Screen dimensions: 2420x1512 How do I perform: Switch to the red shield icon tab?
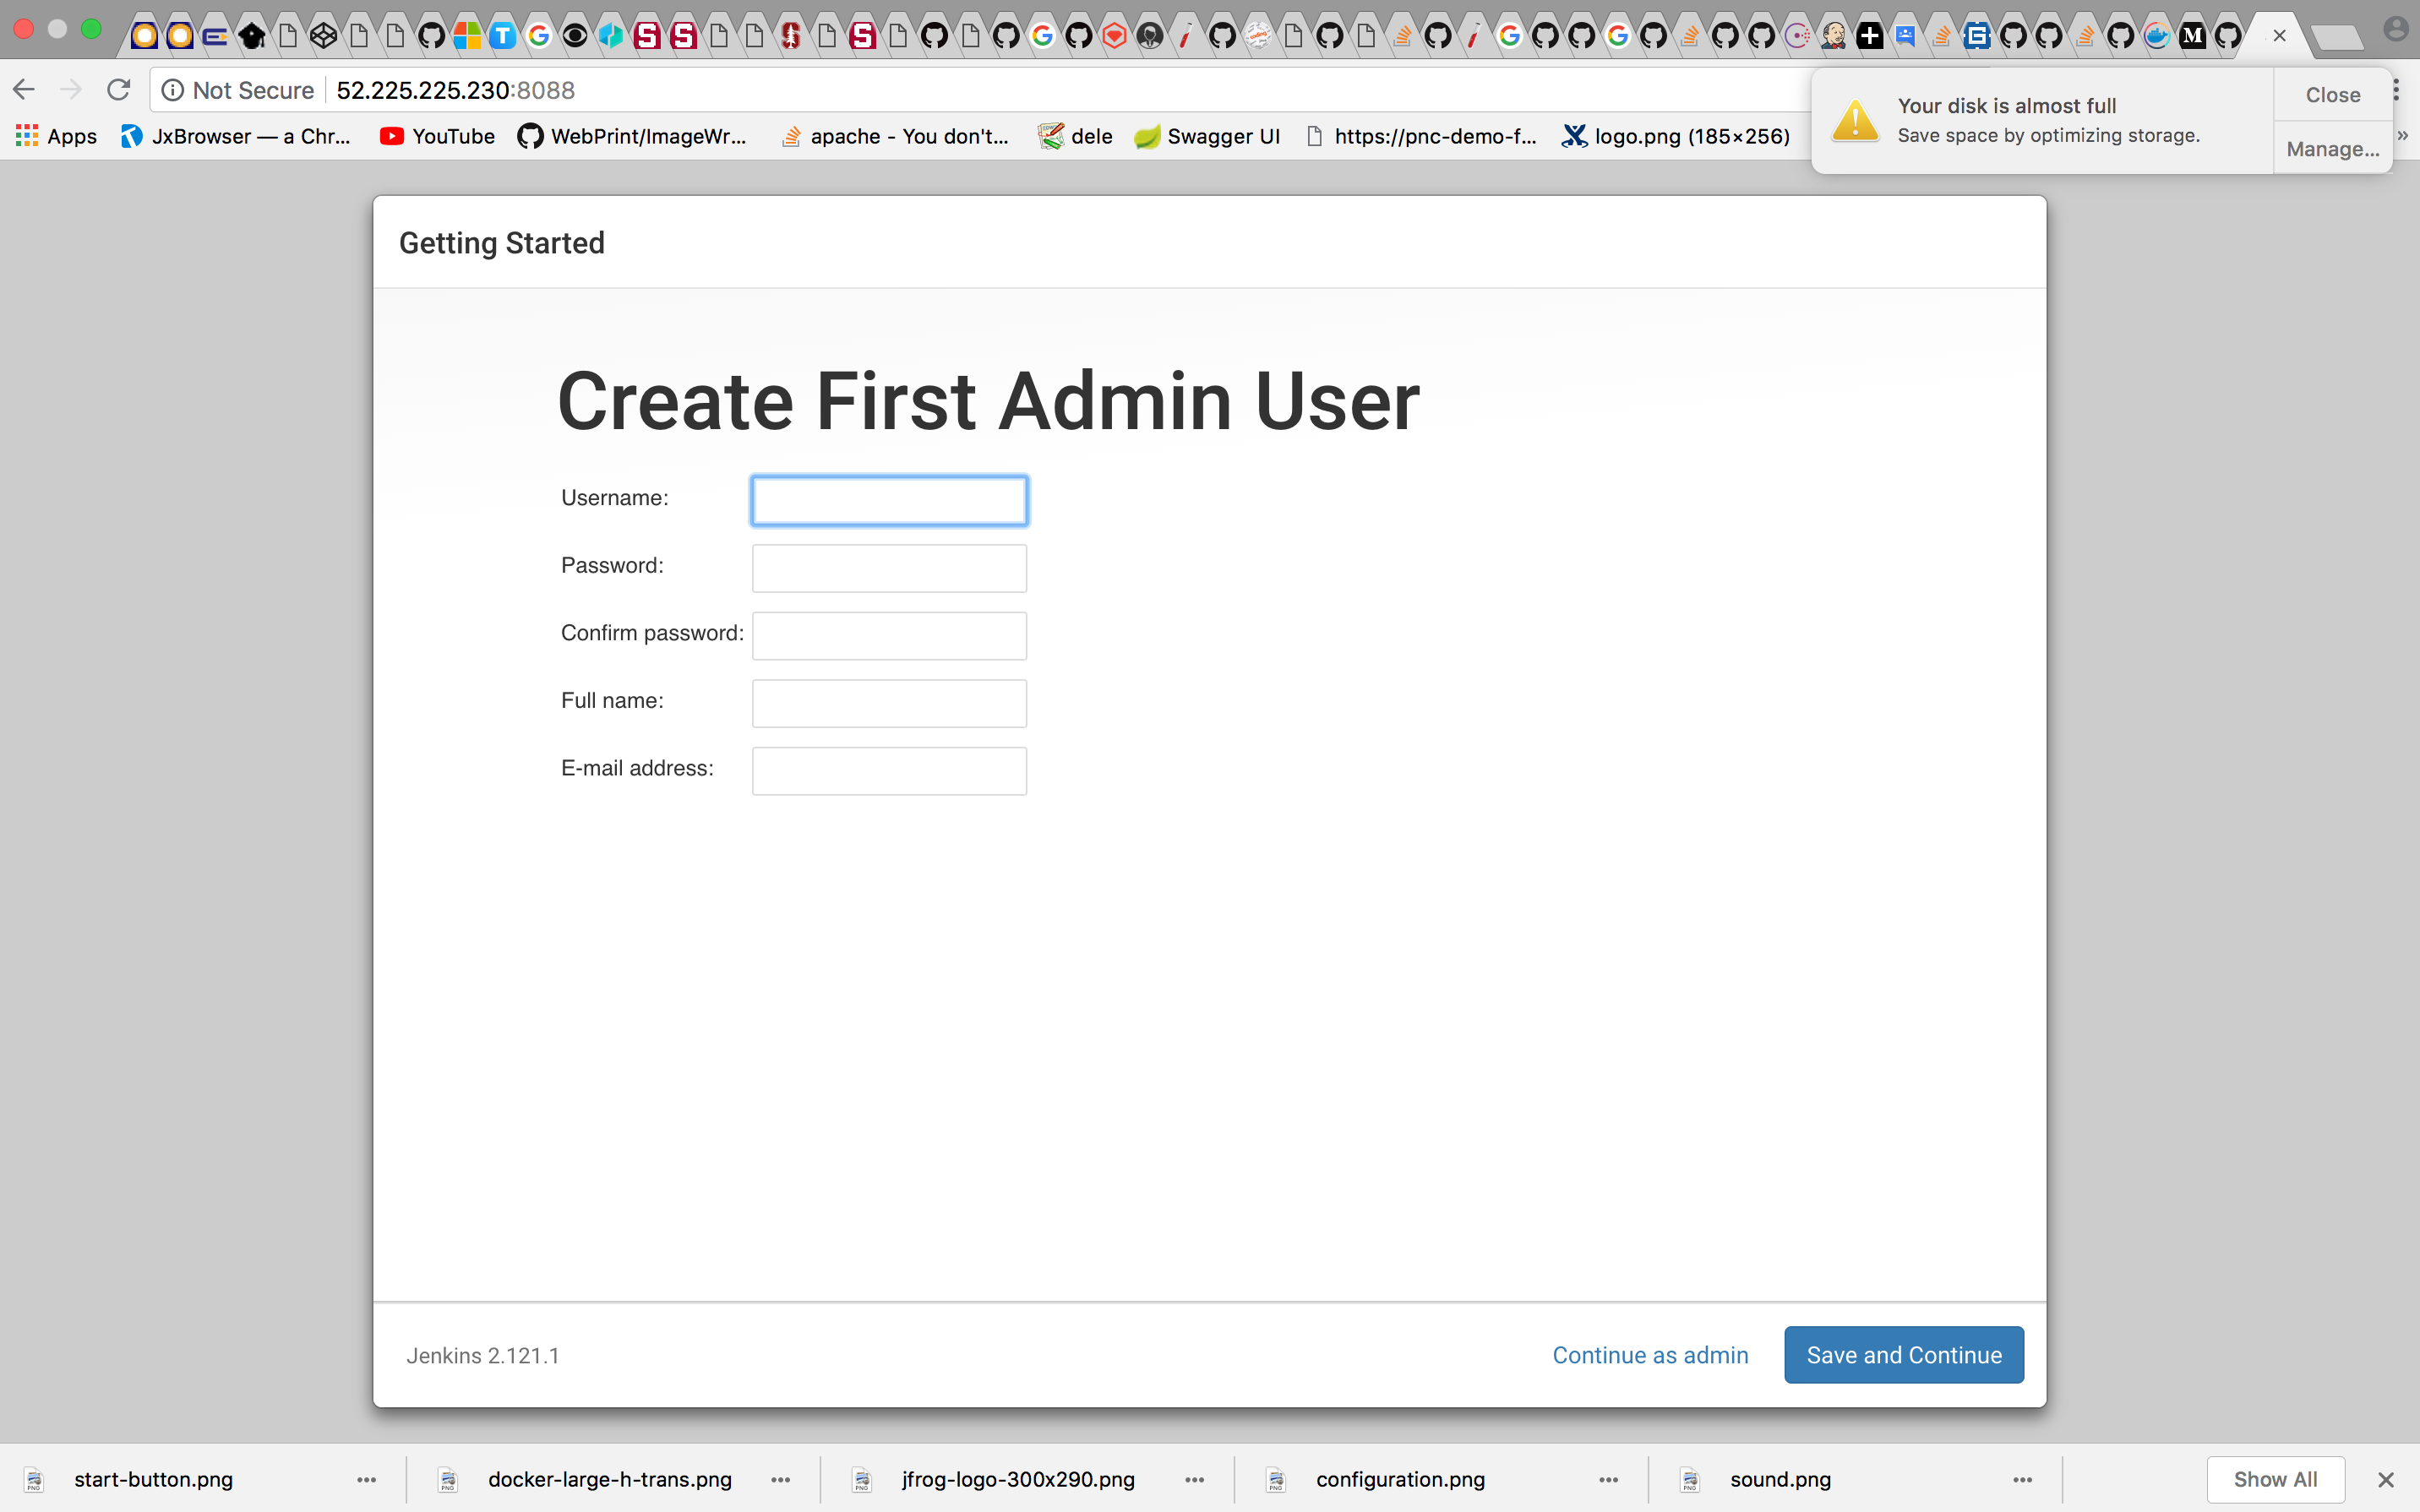coord(1114,36)
